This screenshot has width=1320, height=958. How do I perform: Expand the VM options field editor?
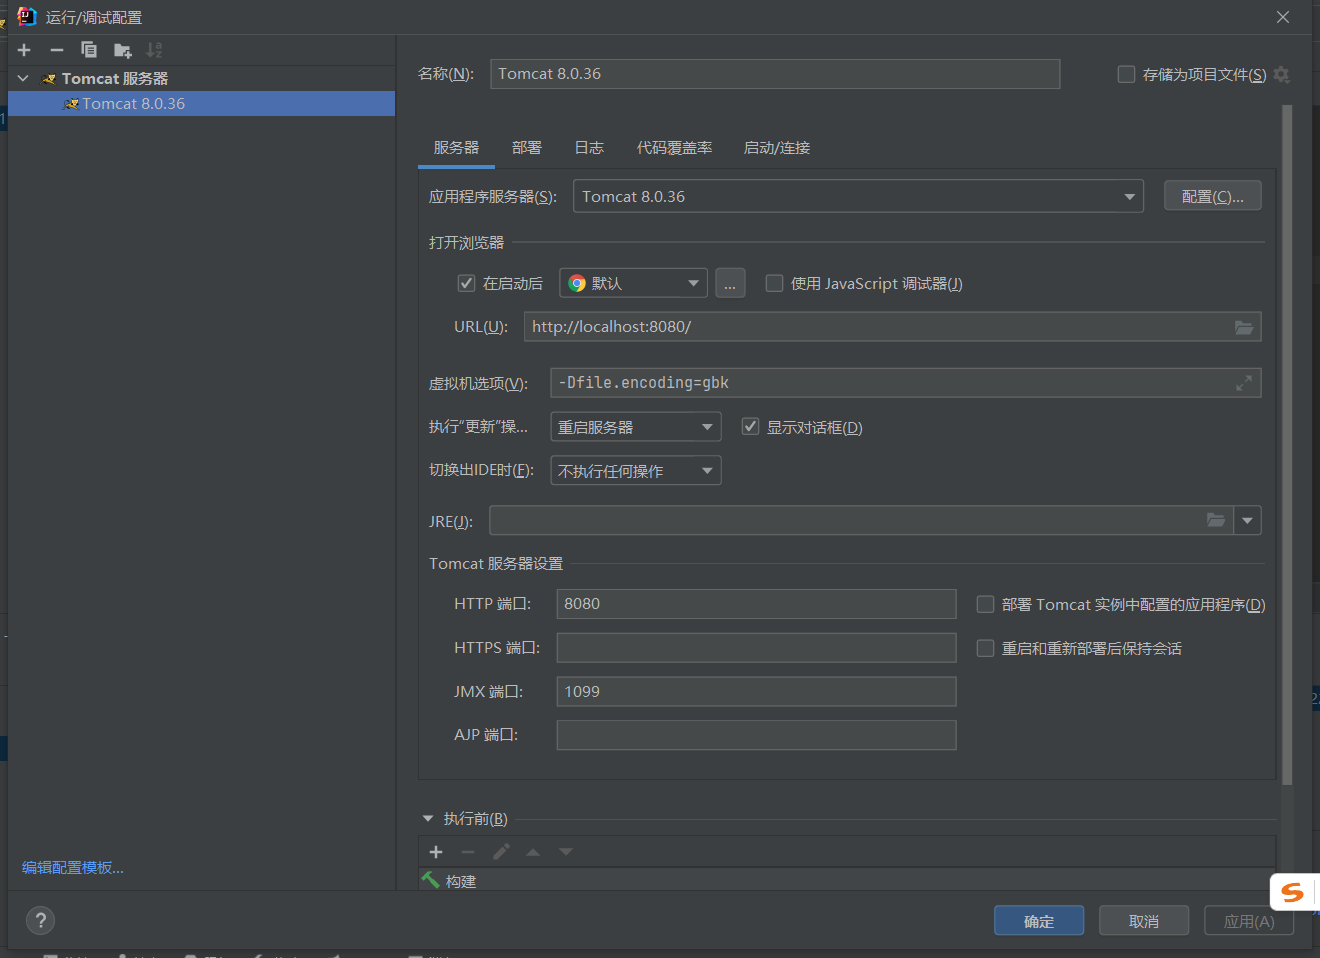tap(1244, 383)
